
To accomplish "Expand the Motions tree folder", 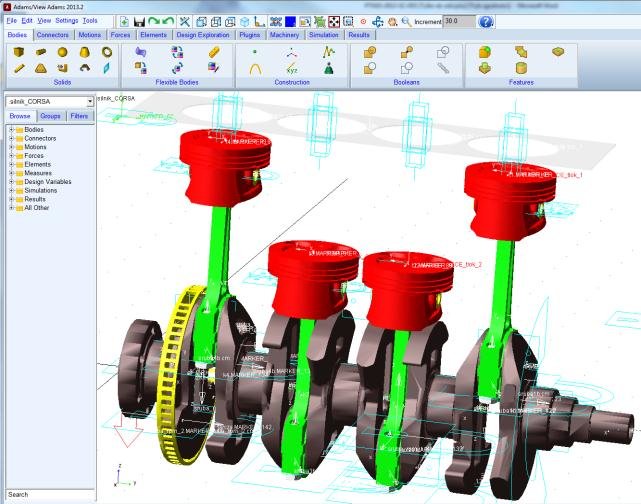I will [x=12, y=147].
